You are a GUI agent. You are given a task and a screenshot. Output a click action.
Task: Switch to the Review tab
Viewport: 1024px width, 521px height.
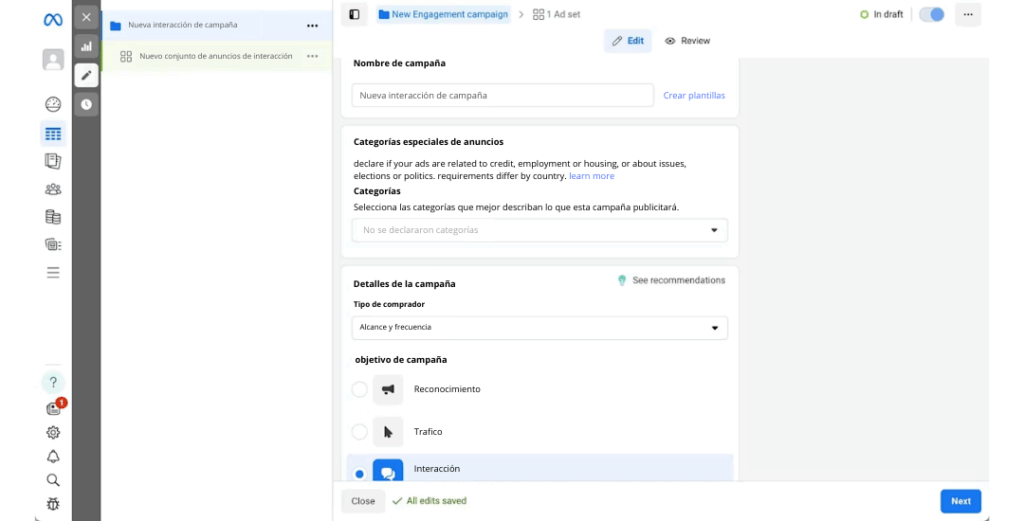[x=687, y=41]
